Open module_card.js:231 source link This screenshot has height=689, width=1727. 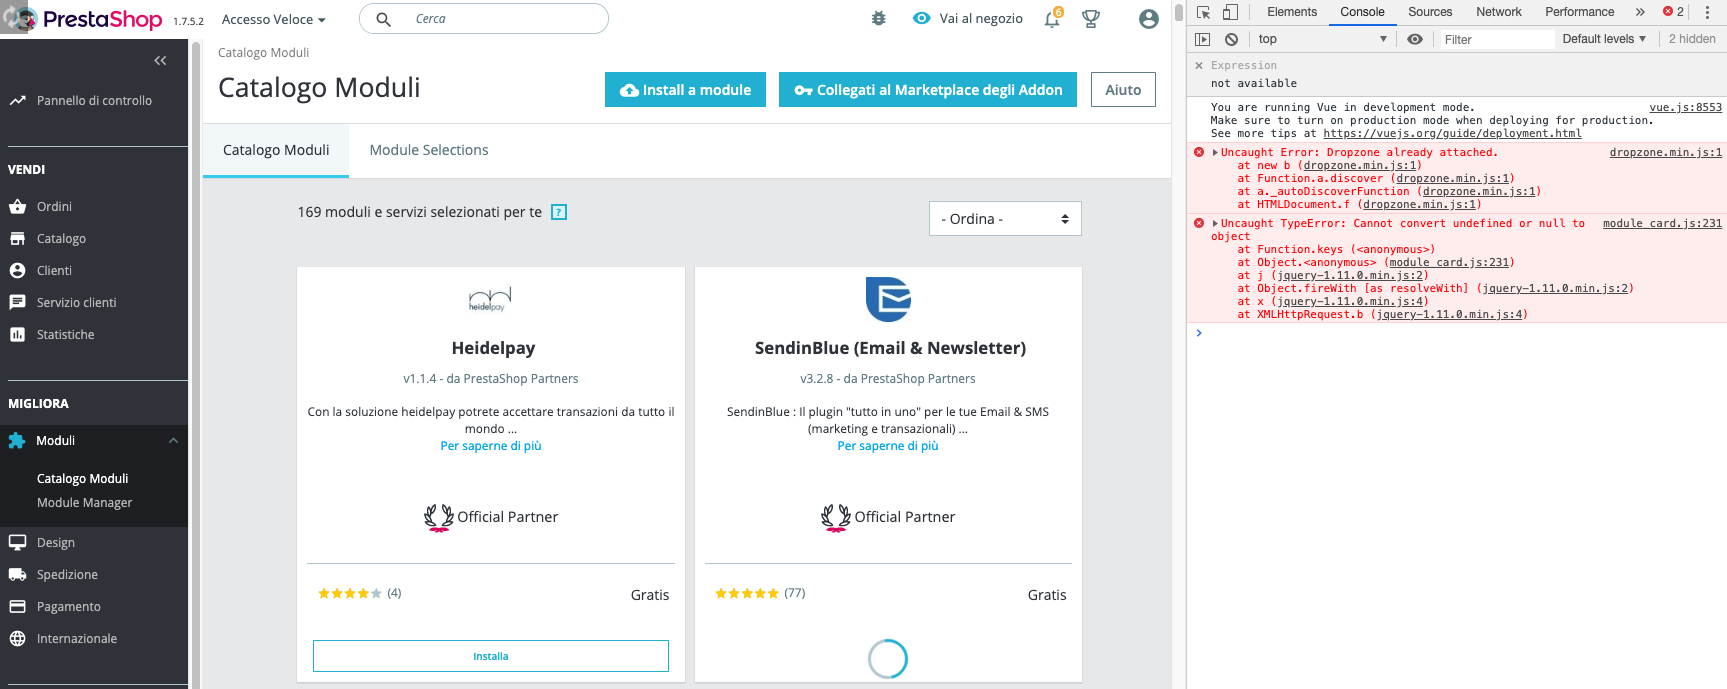1662,224
